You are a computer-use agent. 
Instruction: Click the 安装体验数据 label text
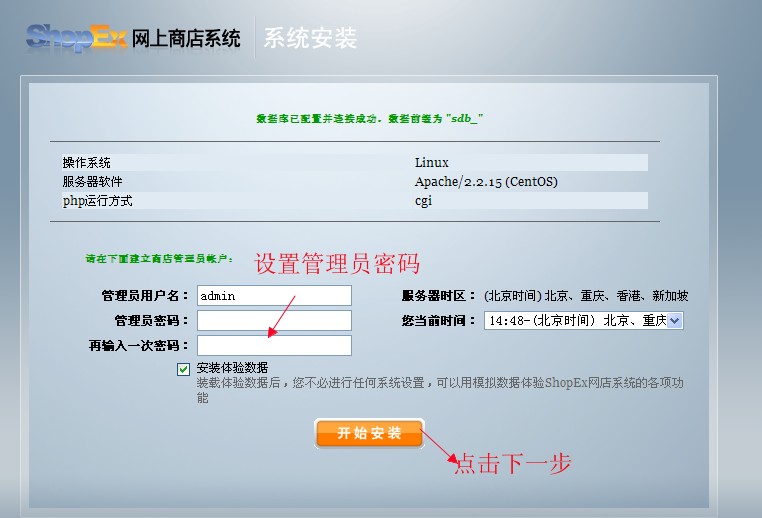[232, 368]
